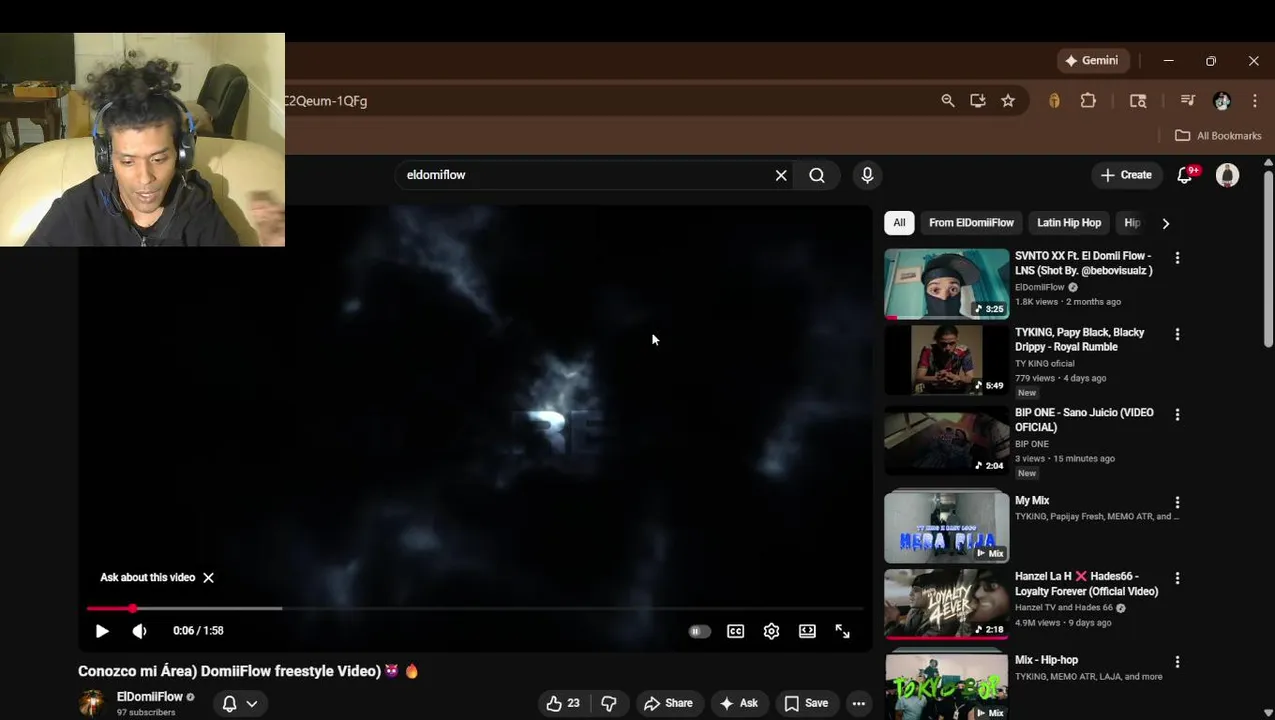Screen dimensions: 1275x720
Task: Start voice search with microphone
Action: tap(867, 175)
